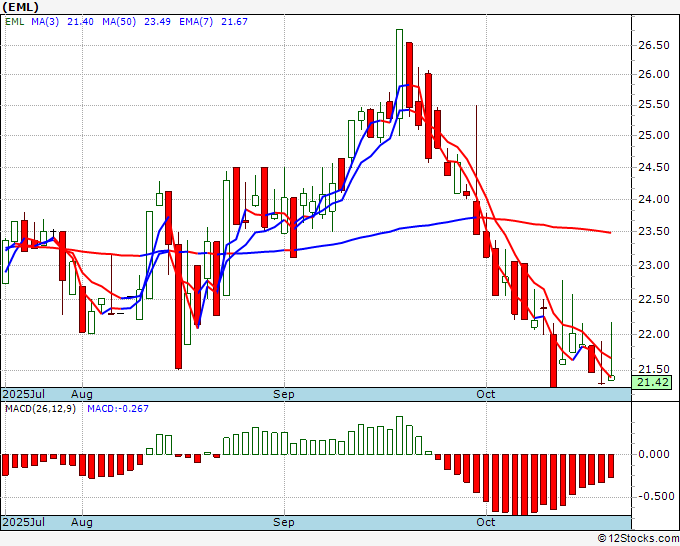This screenshot has width=680, height=546.
Task: Click the 23.49 moving average value
Action: [x=157, y=22]
